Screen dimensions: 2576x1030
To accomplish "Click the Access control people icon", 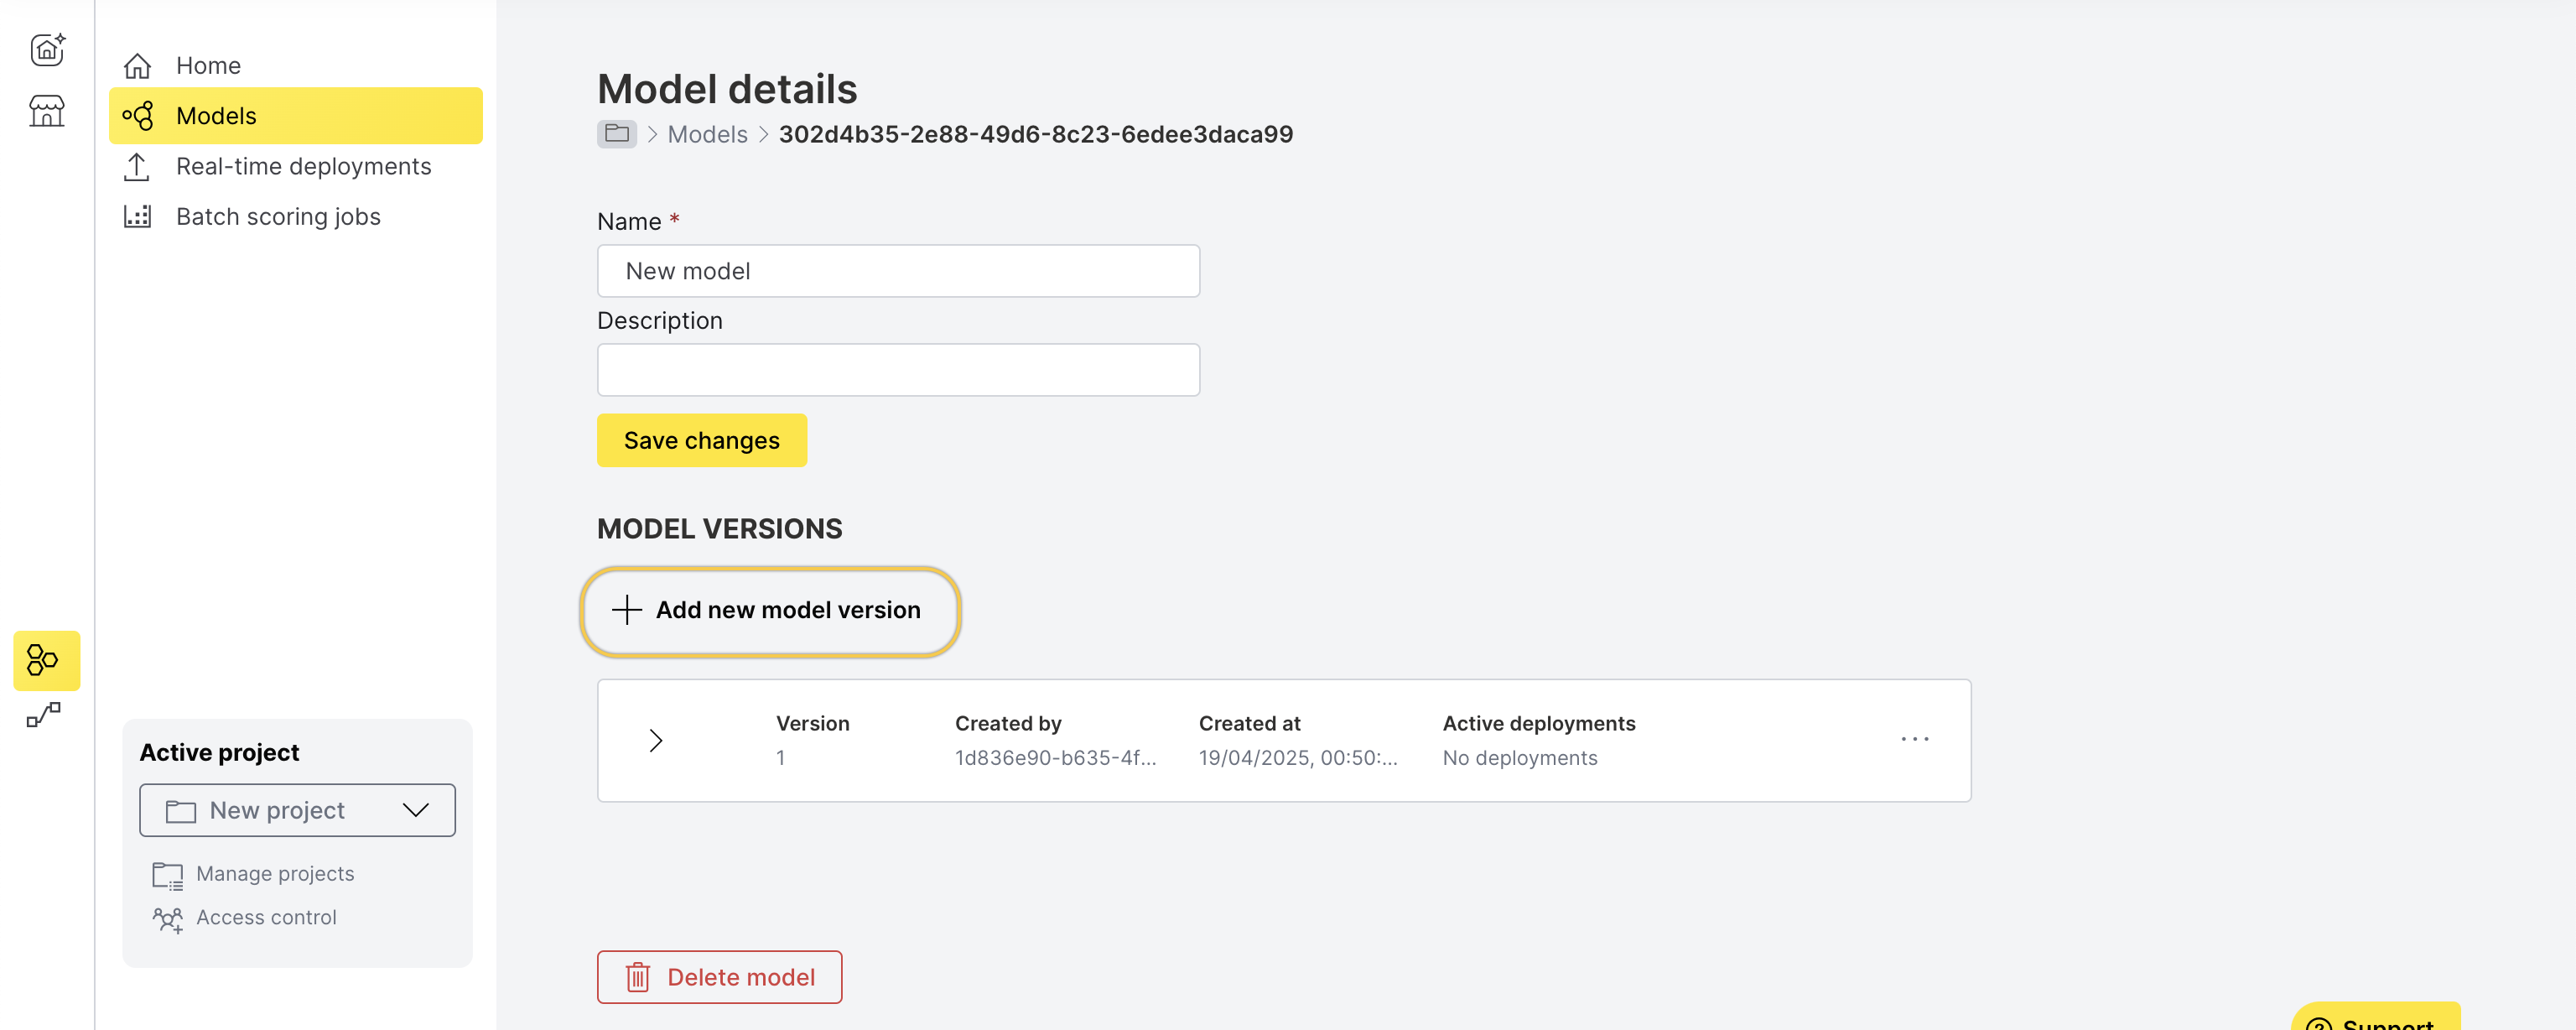I will click(167, 918).
